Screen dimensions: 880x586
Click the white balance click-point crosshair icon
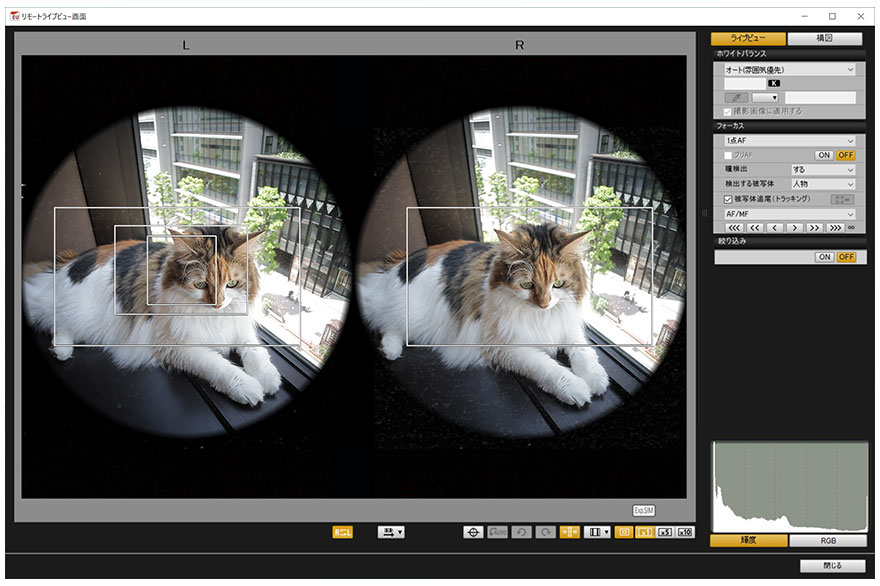tap(476, 532)
